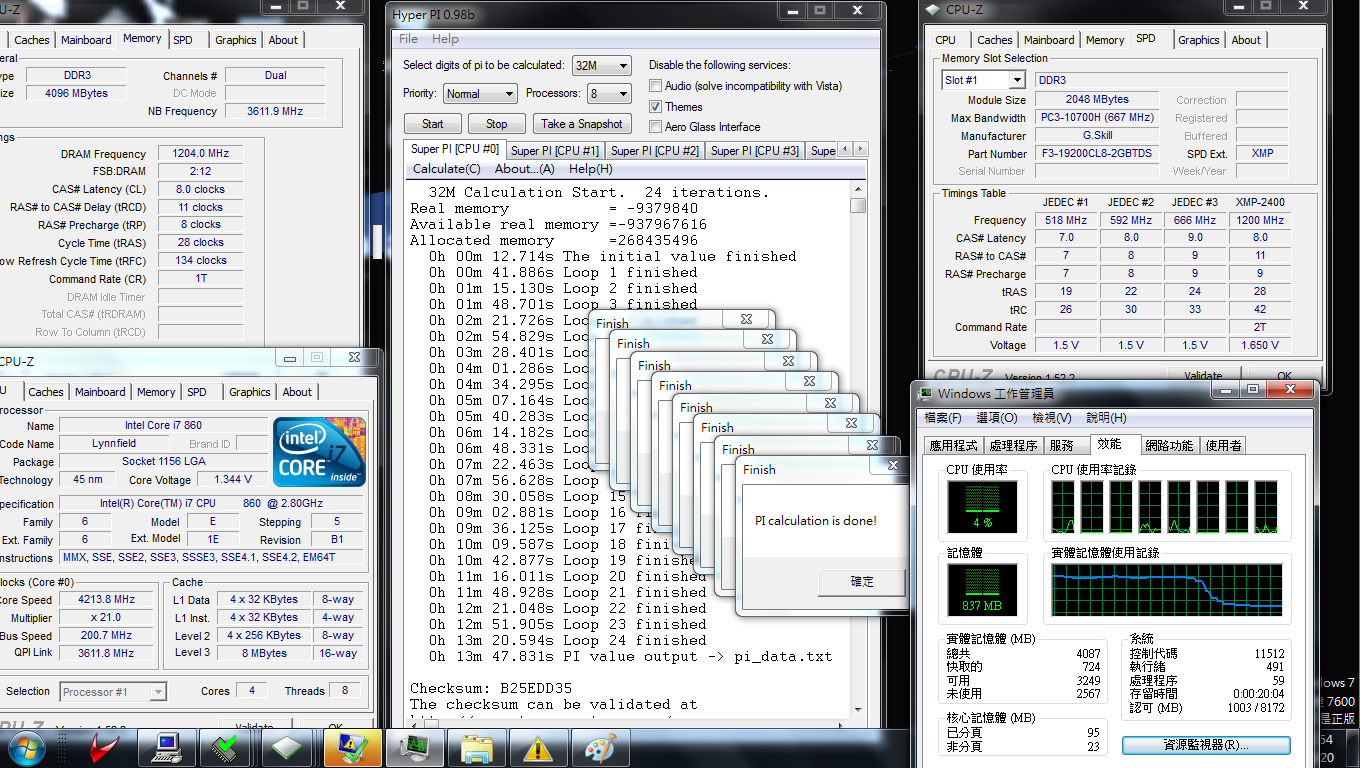Viewport: 1360px width, 768px height.
Task: Click the F3-19200CL8-2GBTDS part number field
Action: [1095, 154]
